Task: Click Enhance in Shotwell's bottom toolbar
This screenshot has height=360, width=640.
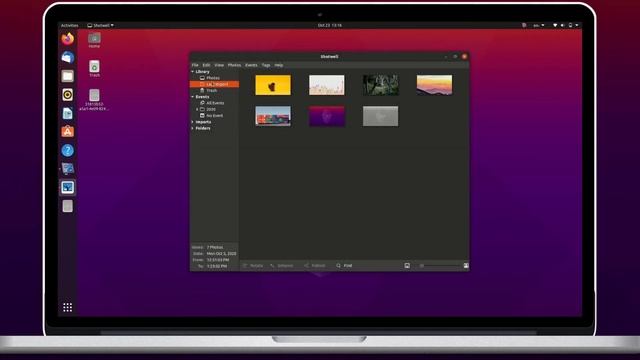Action: [x=282, y=266]
